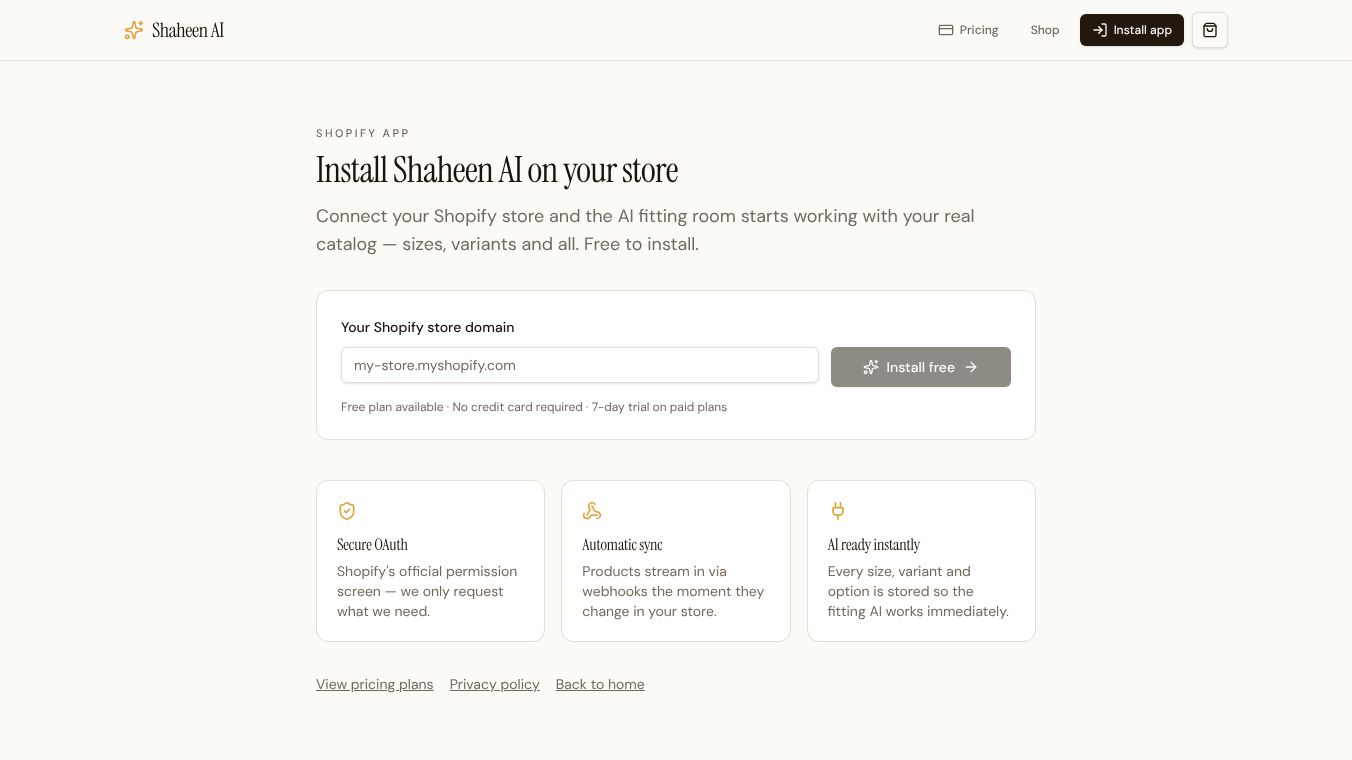Click the 'Install Shaheen AI on your store' heading
1352x760 pixels.
(497, 170)
